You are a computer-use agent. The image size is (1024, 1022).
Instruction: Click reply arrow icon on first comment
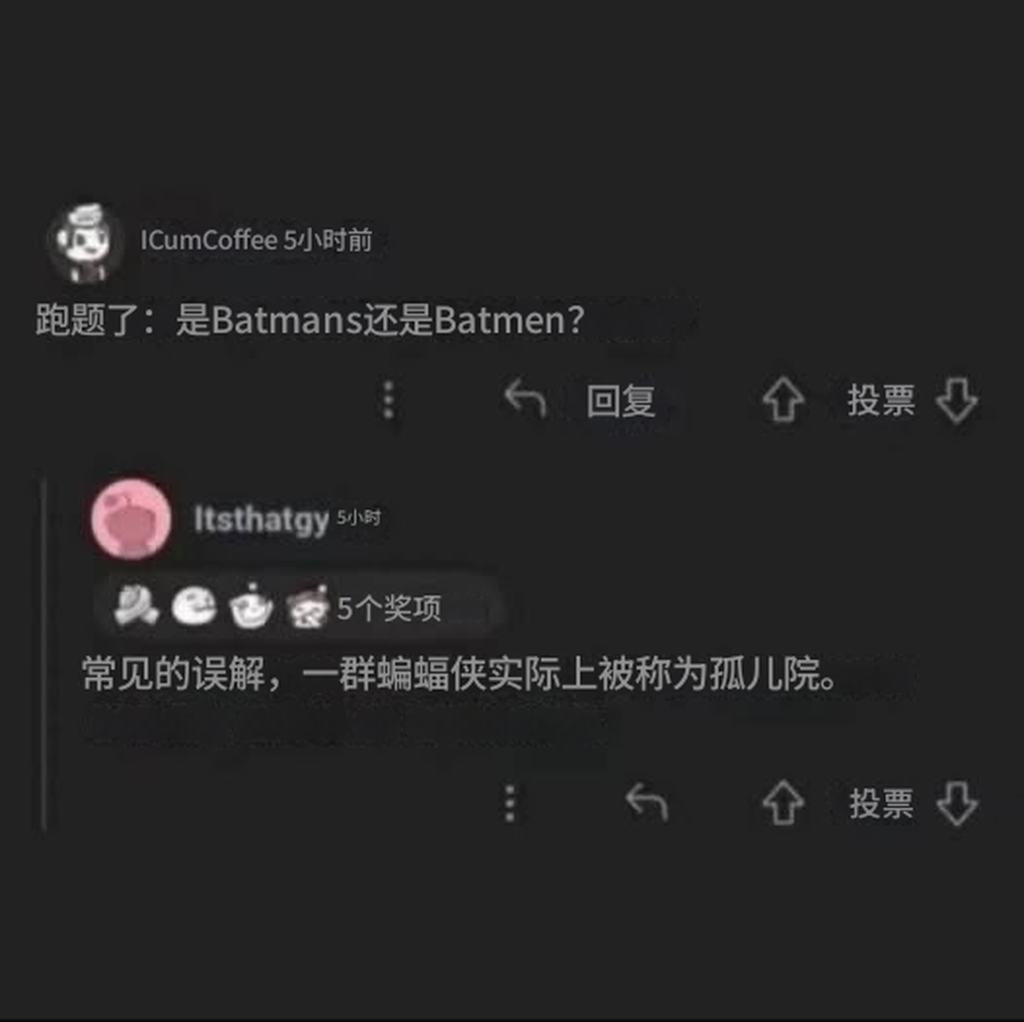526,398
